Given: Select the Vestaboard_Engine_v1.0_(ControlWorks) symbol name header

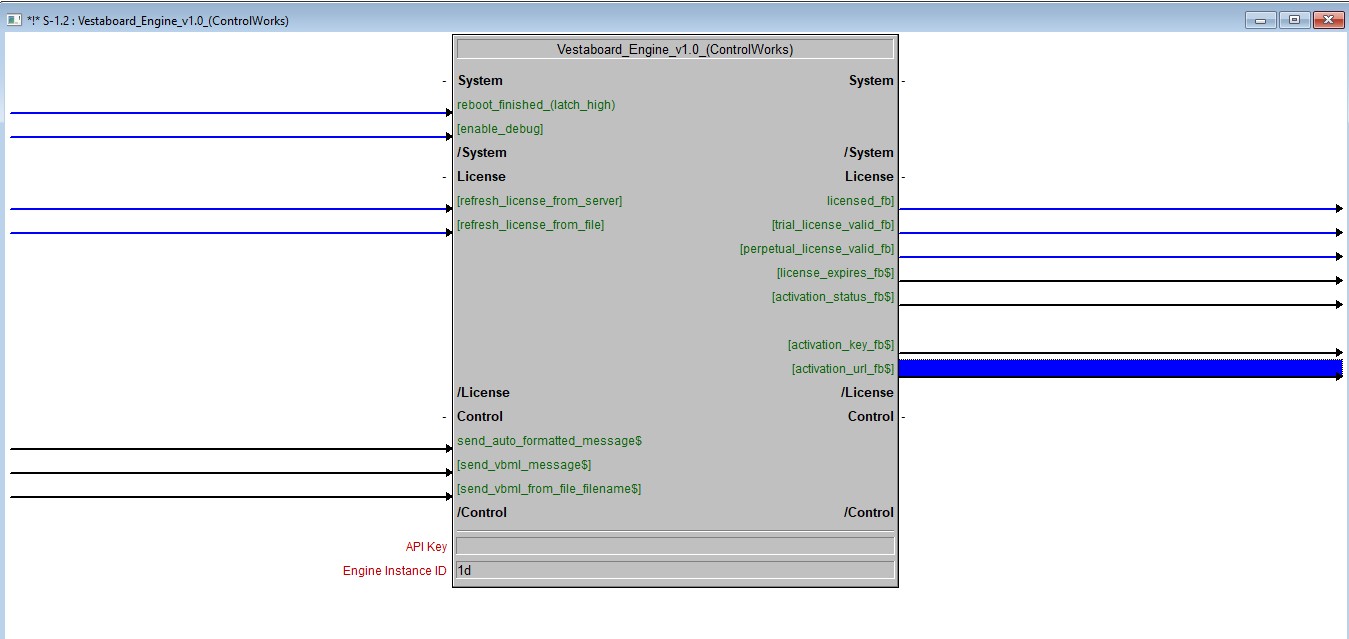Looking at the screenshot, I should pyautogui.click(x=675, y=49).
